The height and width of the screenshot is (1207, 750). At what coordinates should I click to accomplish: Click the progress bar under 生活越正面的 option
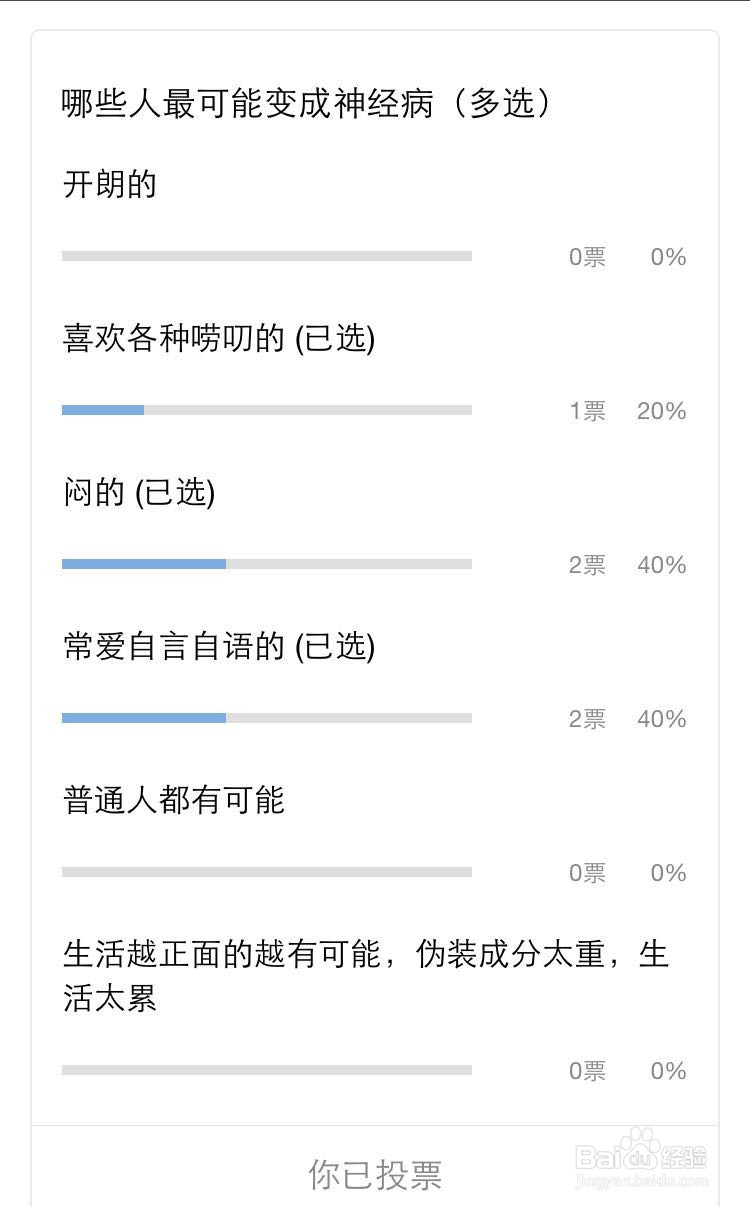coord(267,1070)
